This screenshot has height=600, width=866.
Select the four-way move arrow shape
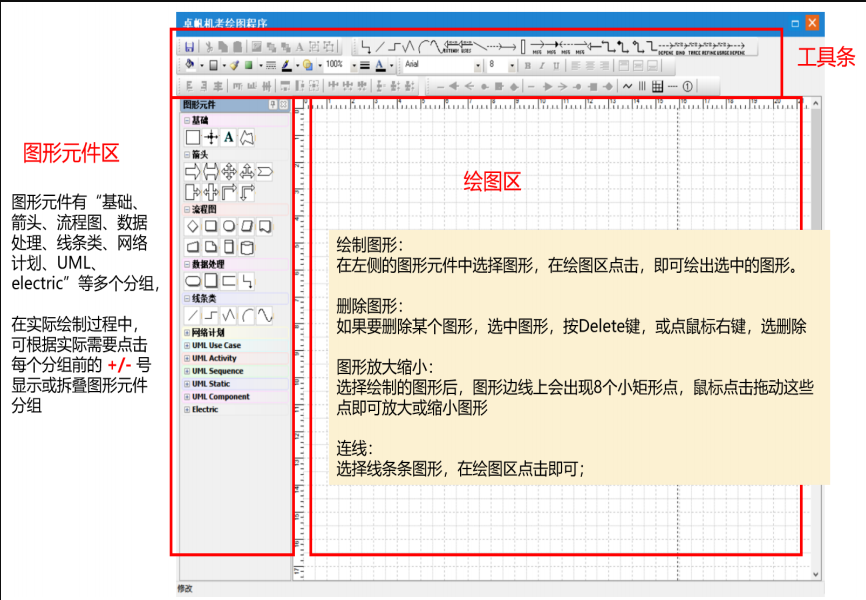pyautogui.click(x=227, y=169)
